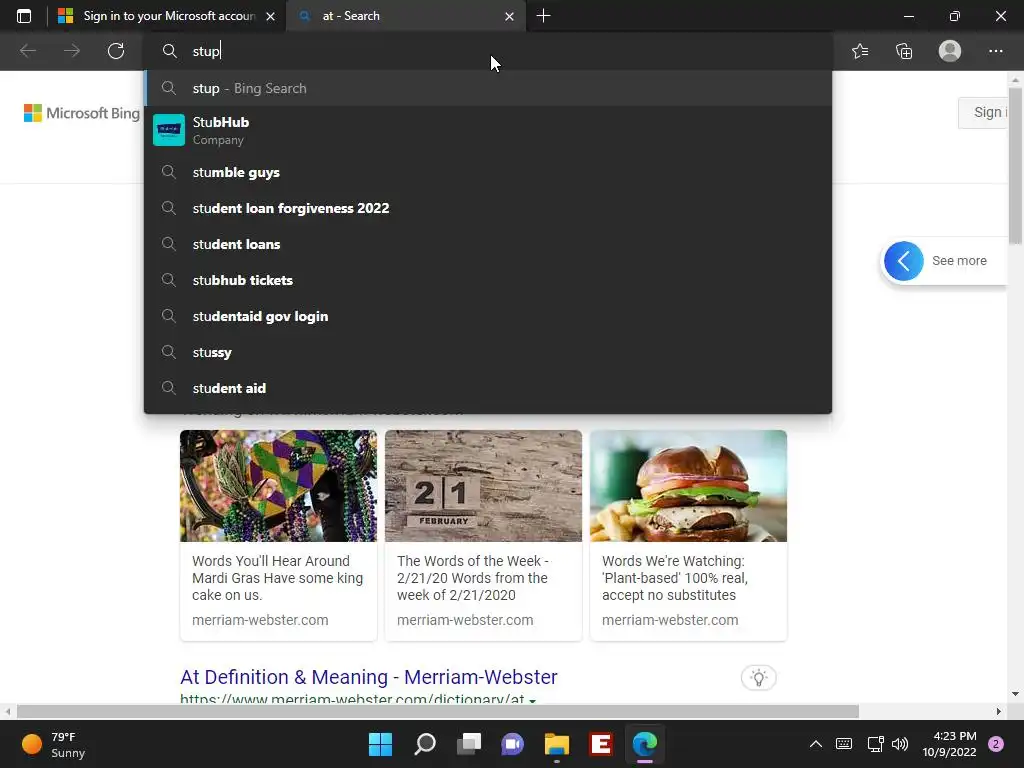Open the Chat (Teams) taskbar icon
The height and width of the screenshot is (768, 1024).
tap(513, 744)
